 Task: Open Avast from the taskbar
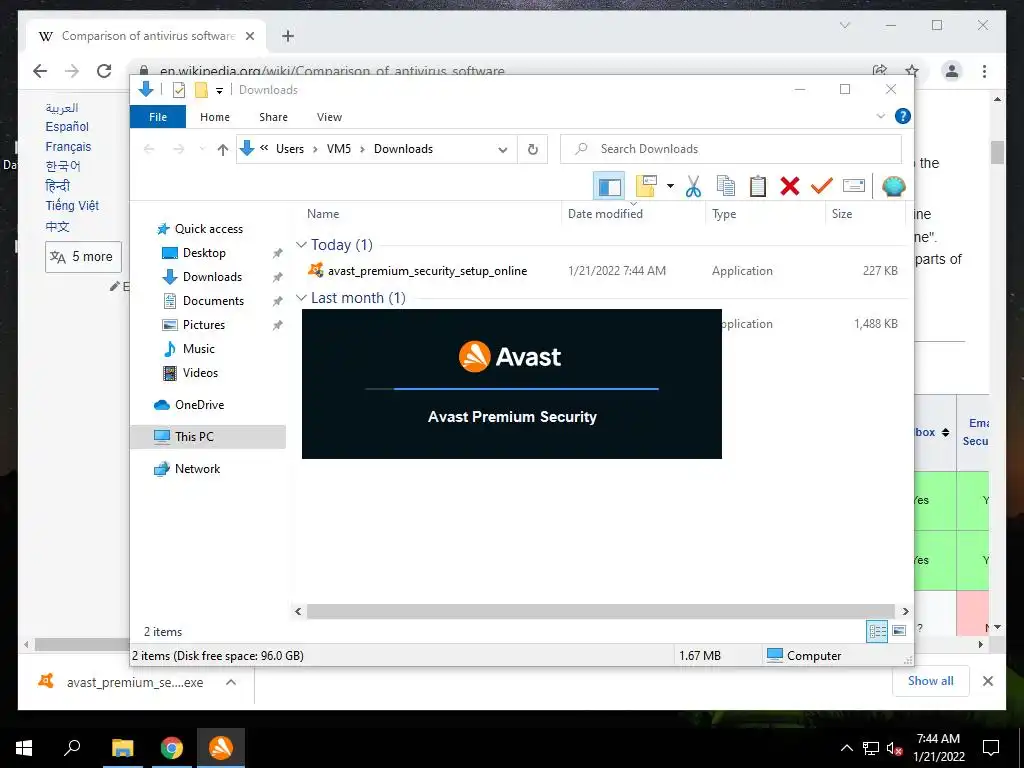pyautogui.click(x=221, y=748)
